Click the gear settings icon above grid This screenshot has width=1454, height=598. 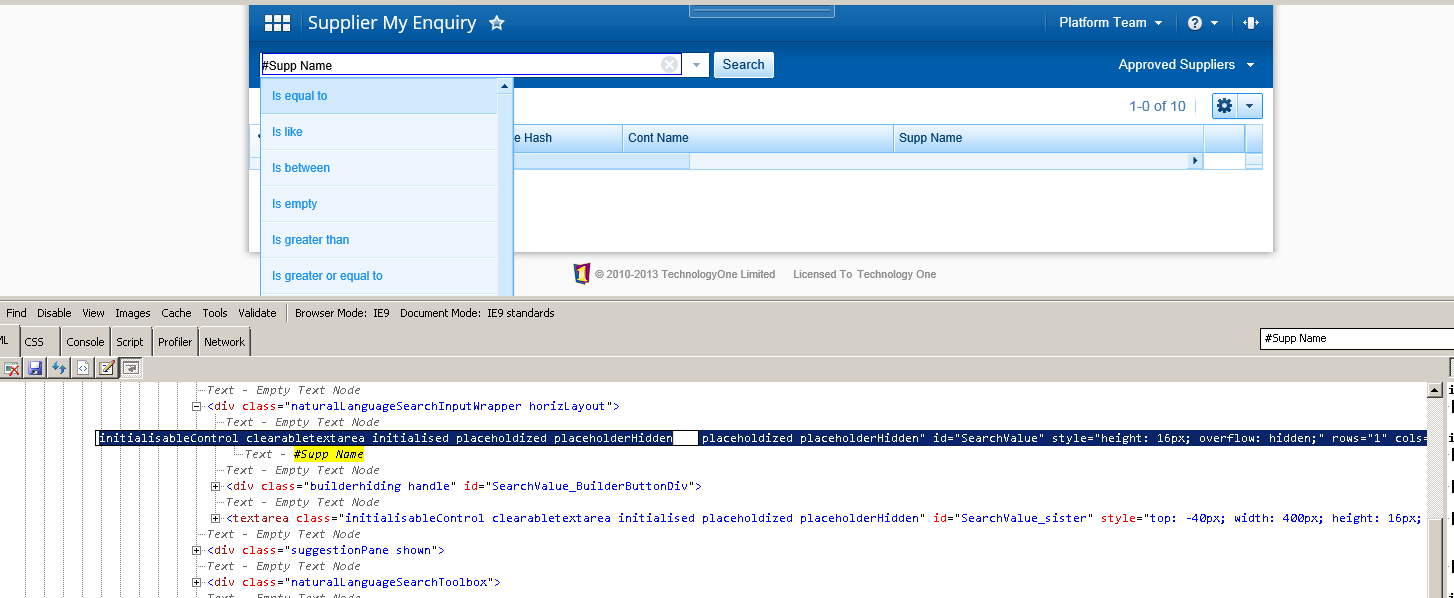pos(1225,106)
